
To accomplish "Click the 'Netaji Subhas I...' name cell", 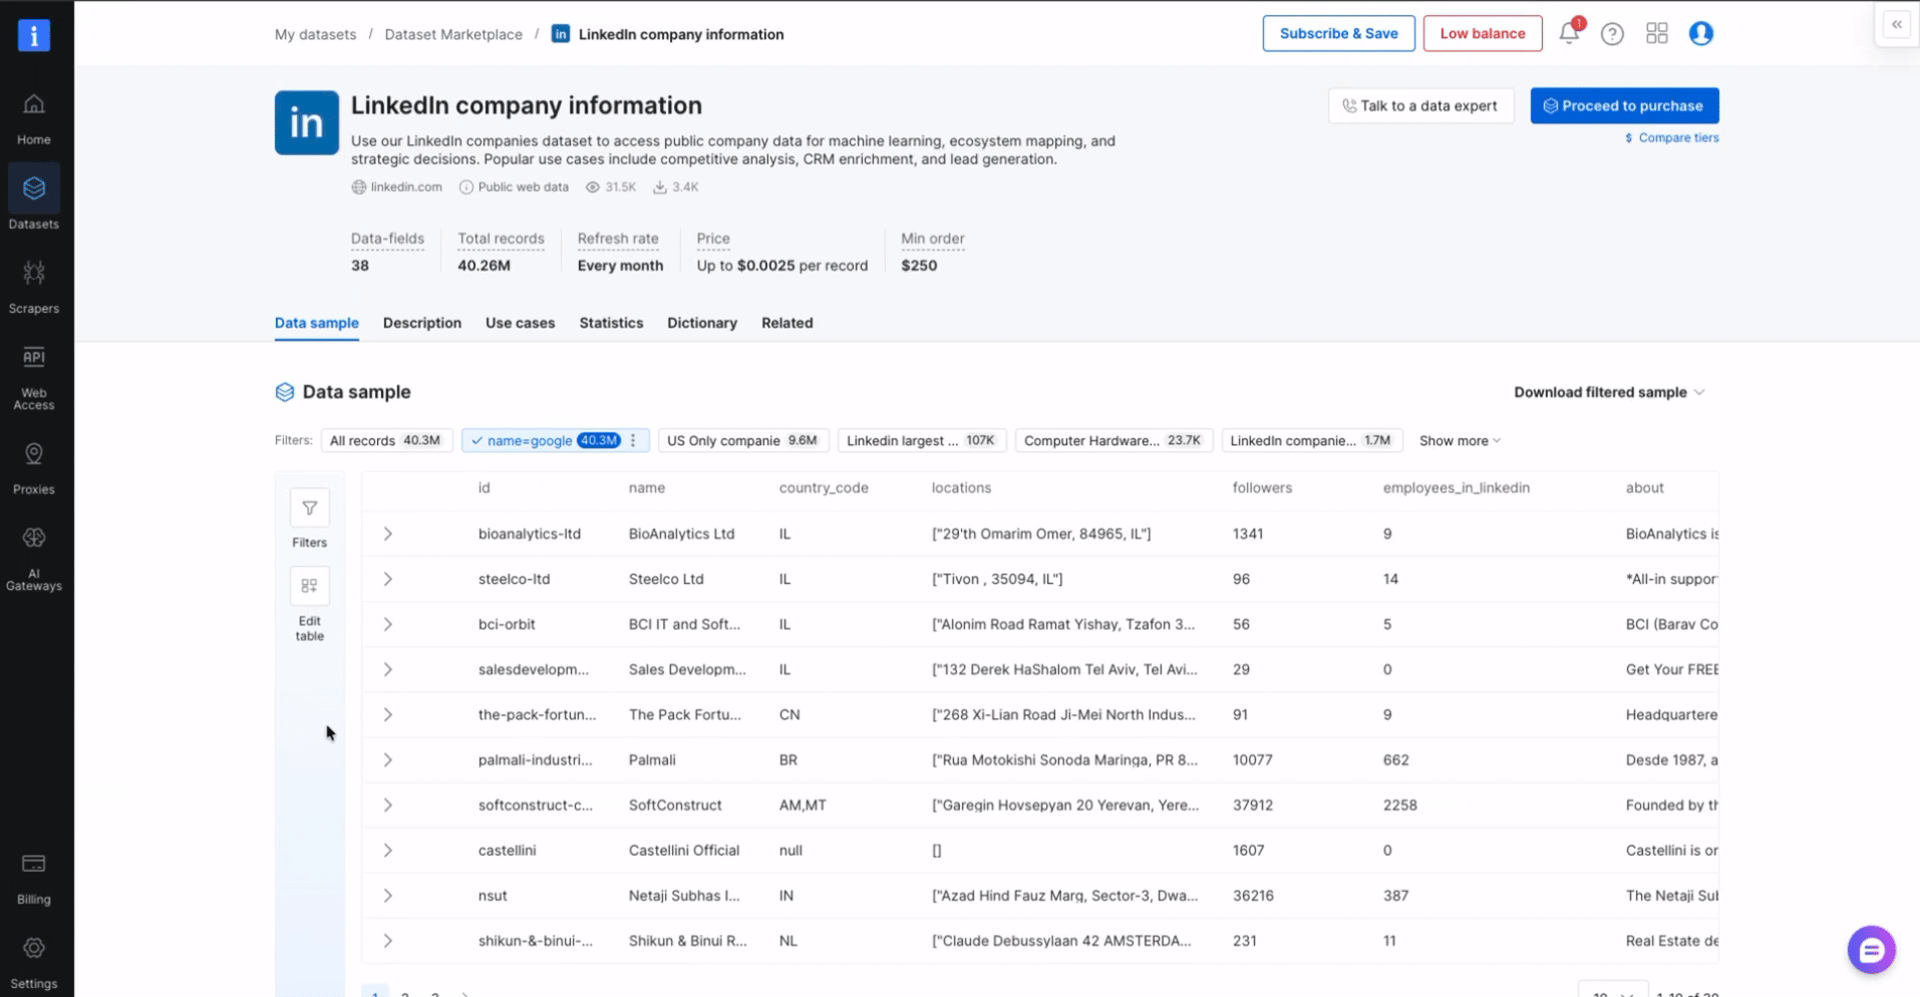I will click(x=684, y=896).
